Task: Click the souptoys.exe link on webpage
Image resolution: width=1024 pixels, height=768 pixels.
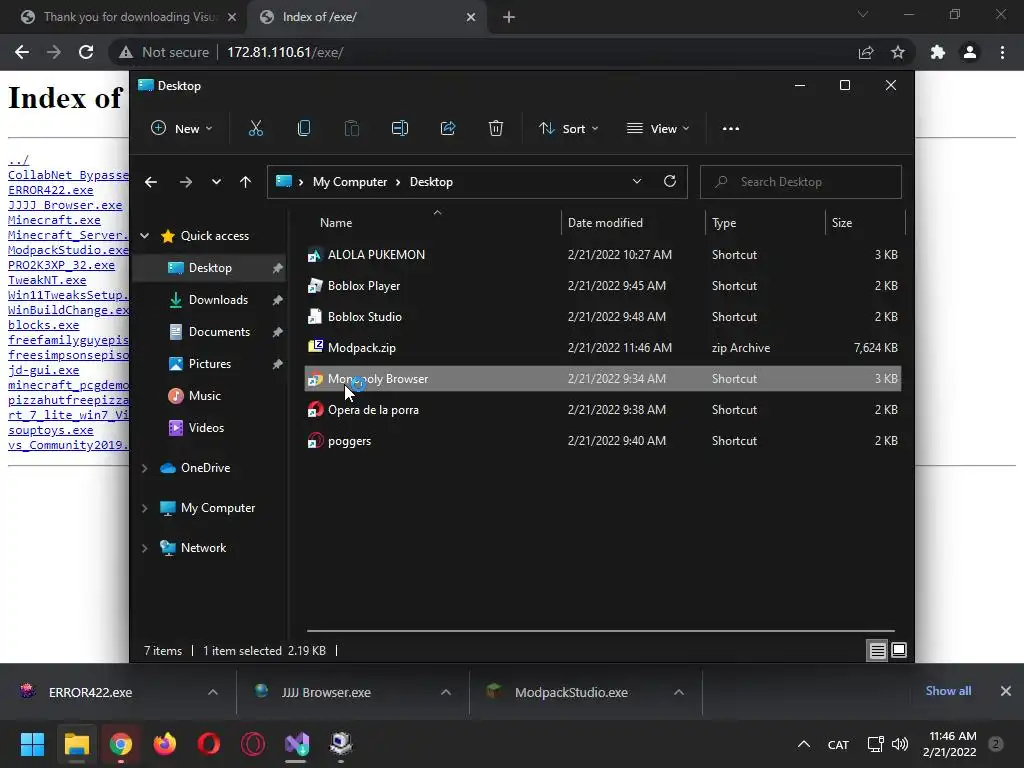Action: pyautogui.click(x=50, y=430)
